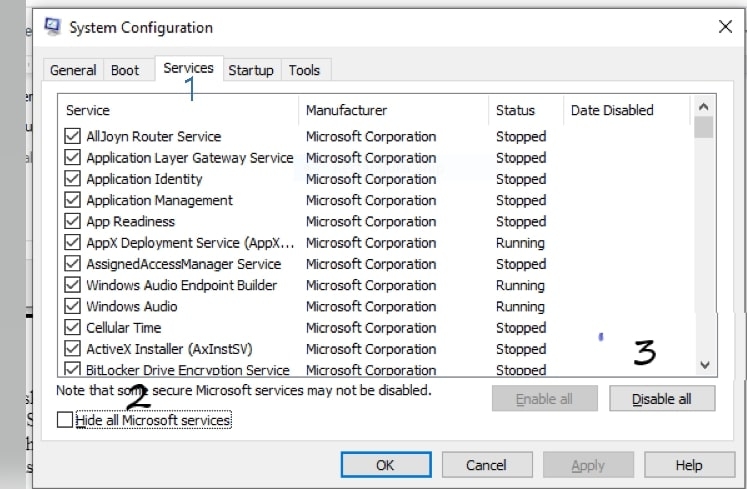Toggle the Application Identity checkbox
The width and height of the screenshot is (747, 489).
[72, 179]
